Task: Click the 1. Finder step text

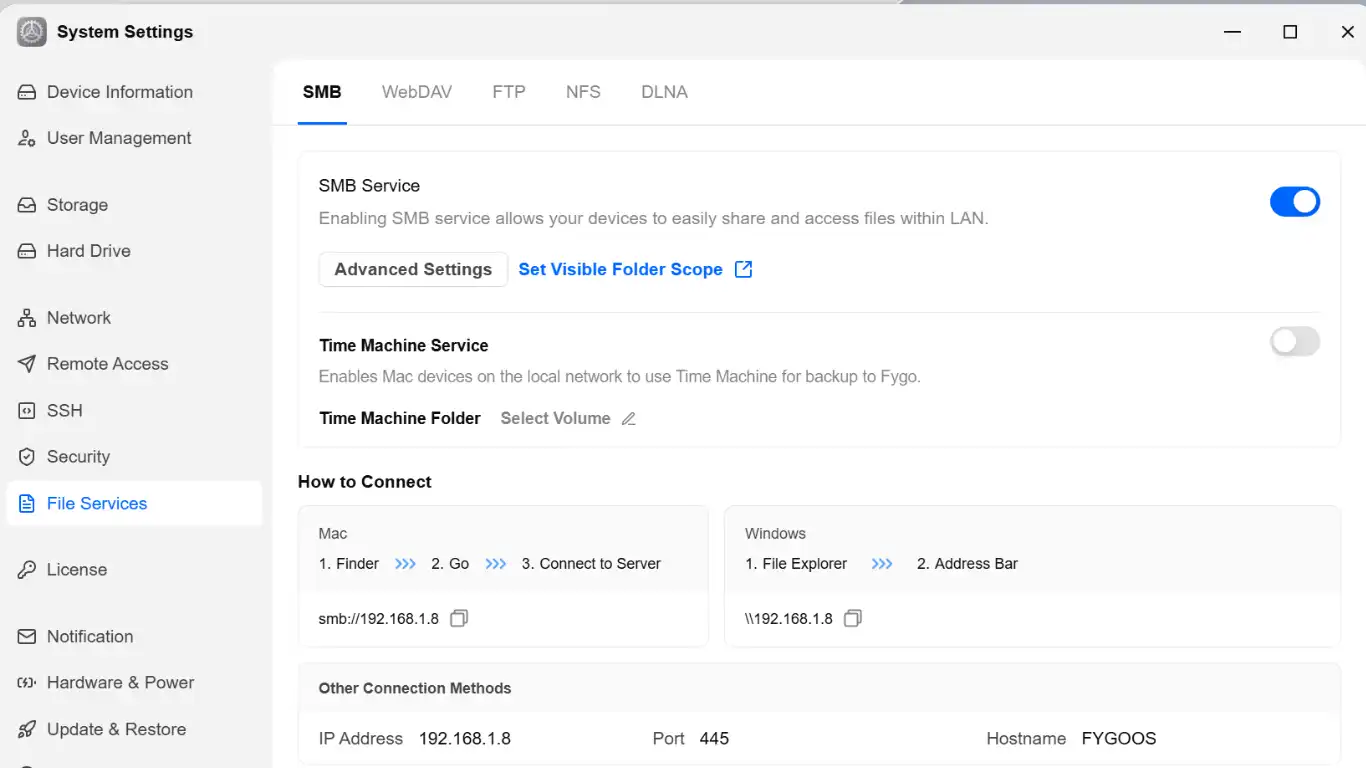Action: click(349, 564)
